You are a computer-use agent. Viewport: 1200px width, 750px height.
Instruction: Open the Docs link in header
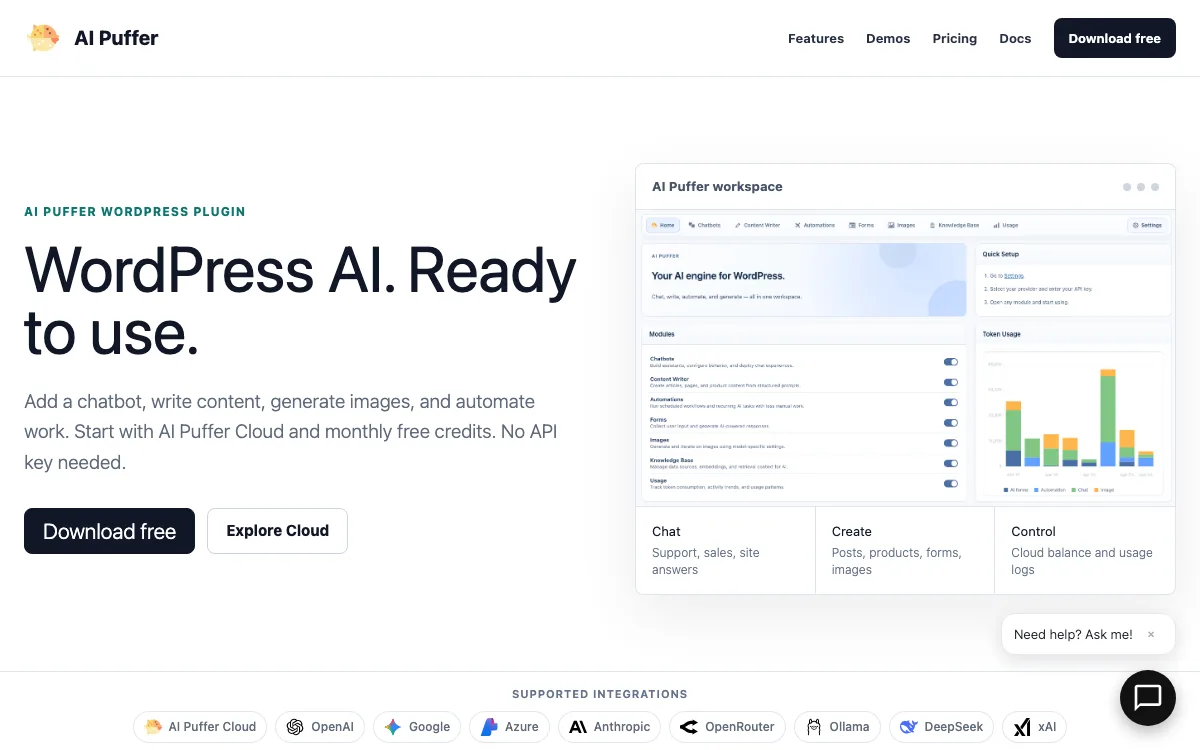1015,38
